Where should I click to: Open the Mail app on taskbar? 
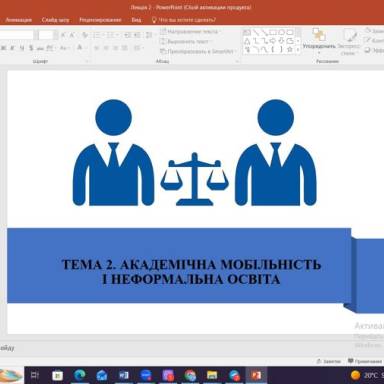(x=102, y=375)
